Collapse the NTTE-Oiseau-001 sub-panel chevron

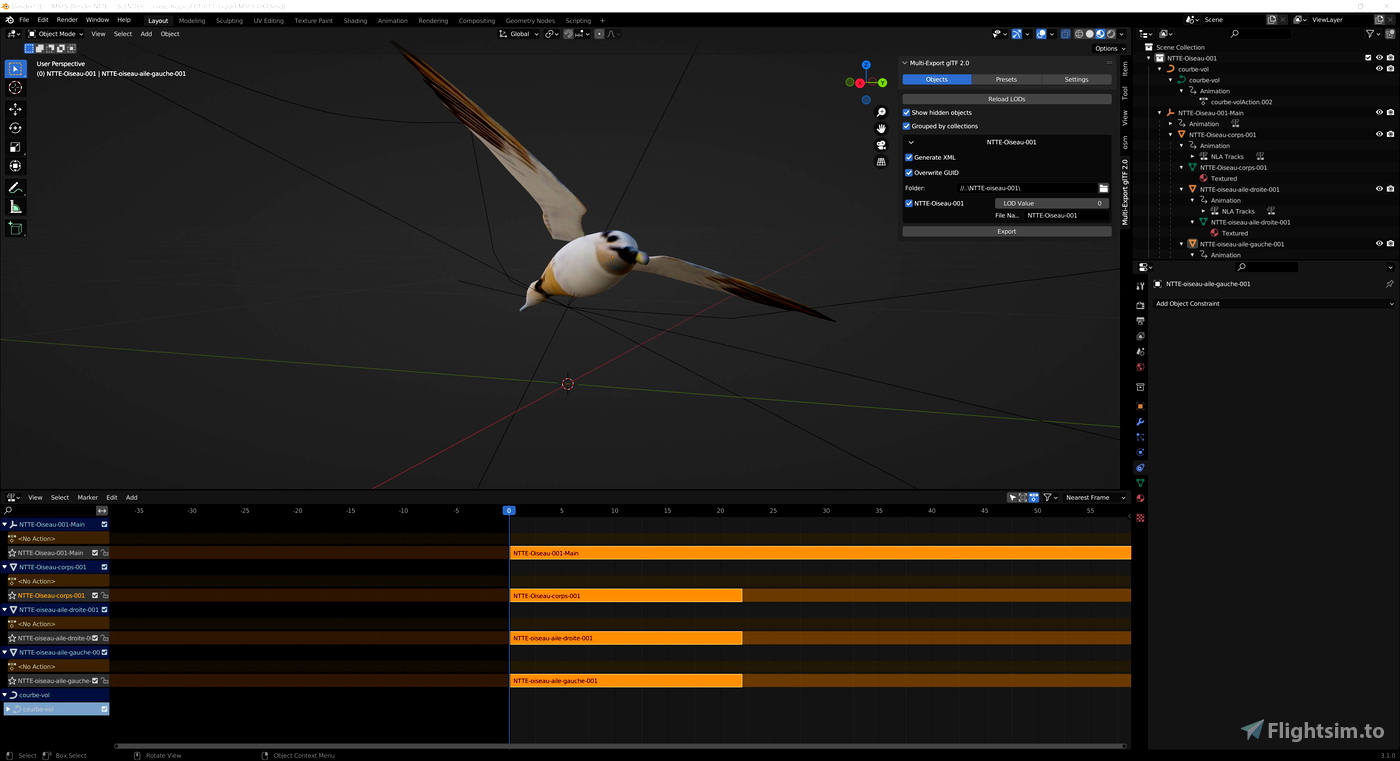(x=911, y=142)
